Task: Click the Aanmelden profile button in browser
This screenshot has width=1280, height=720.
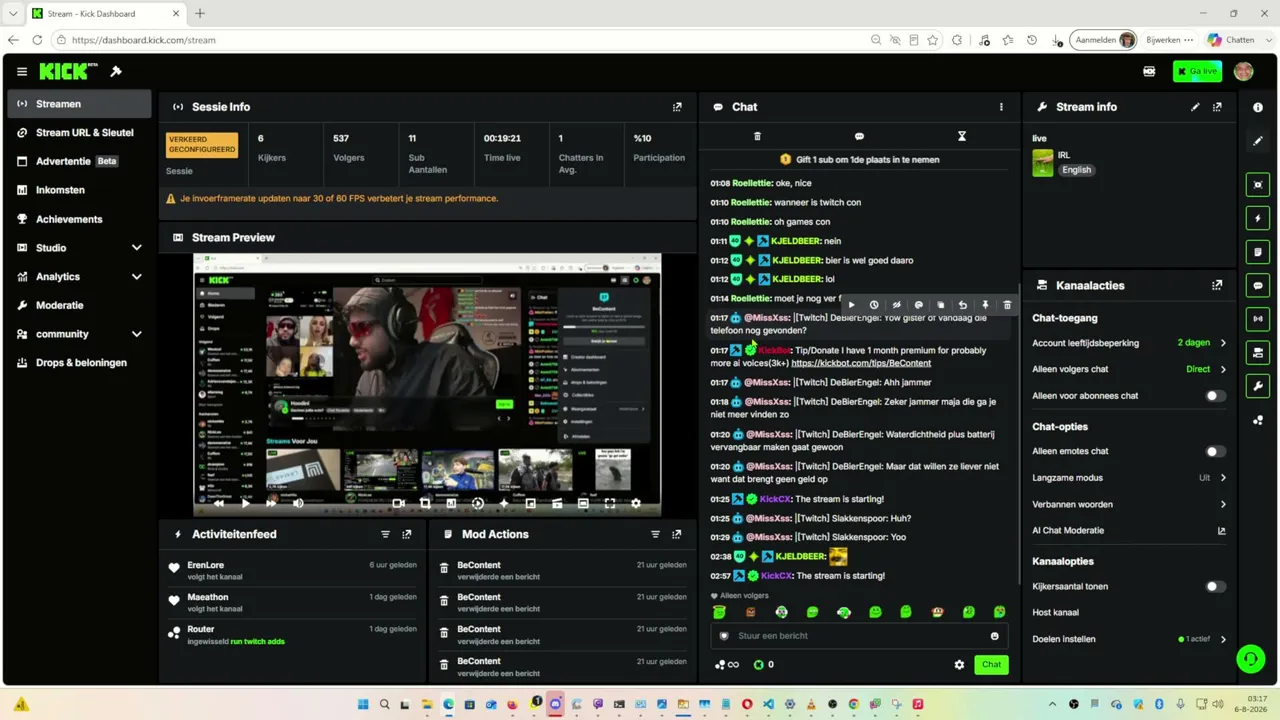Action: [x=1105, y=40]
